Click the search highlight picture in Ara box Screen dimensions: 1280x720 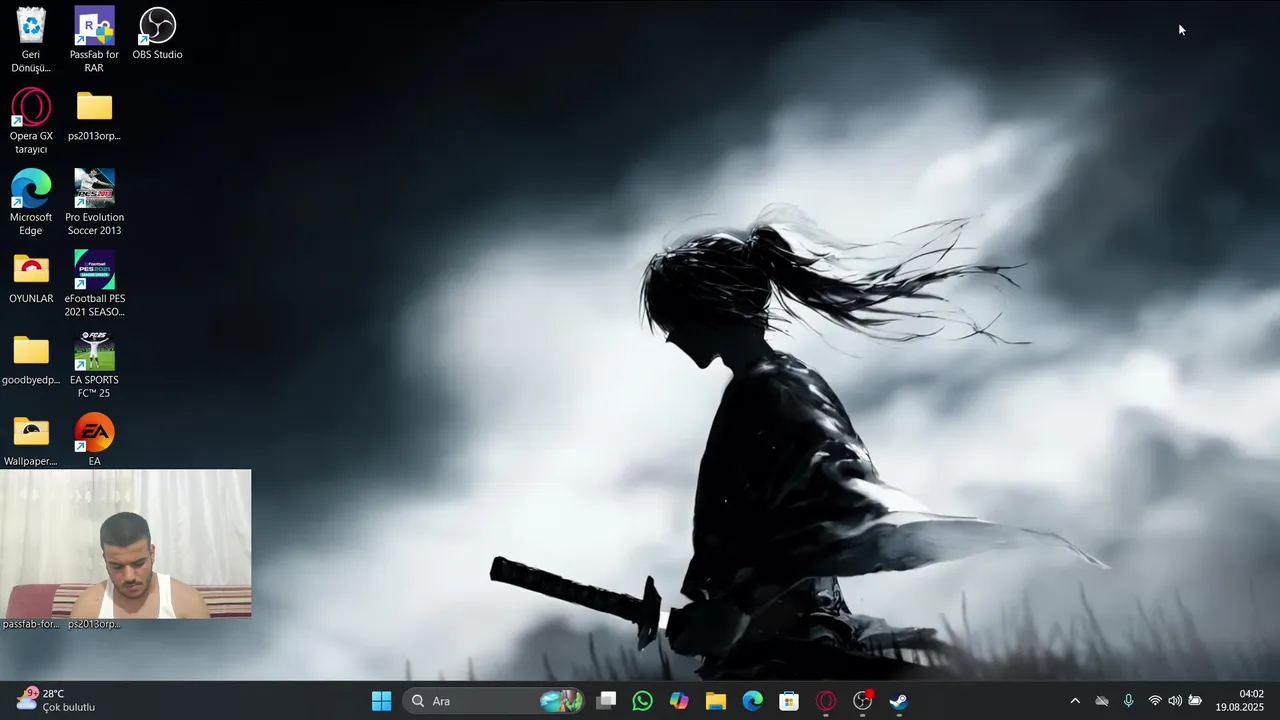(561, 701)
